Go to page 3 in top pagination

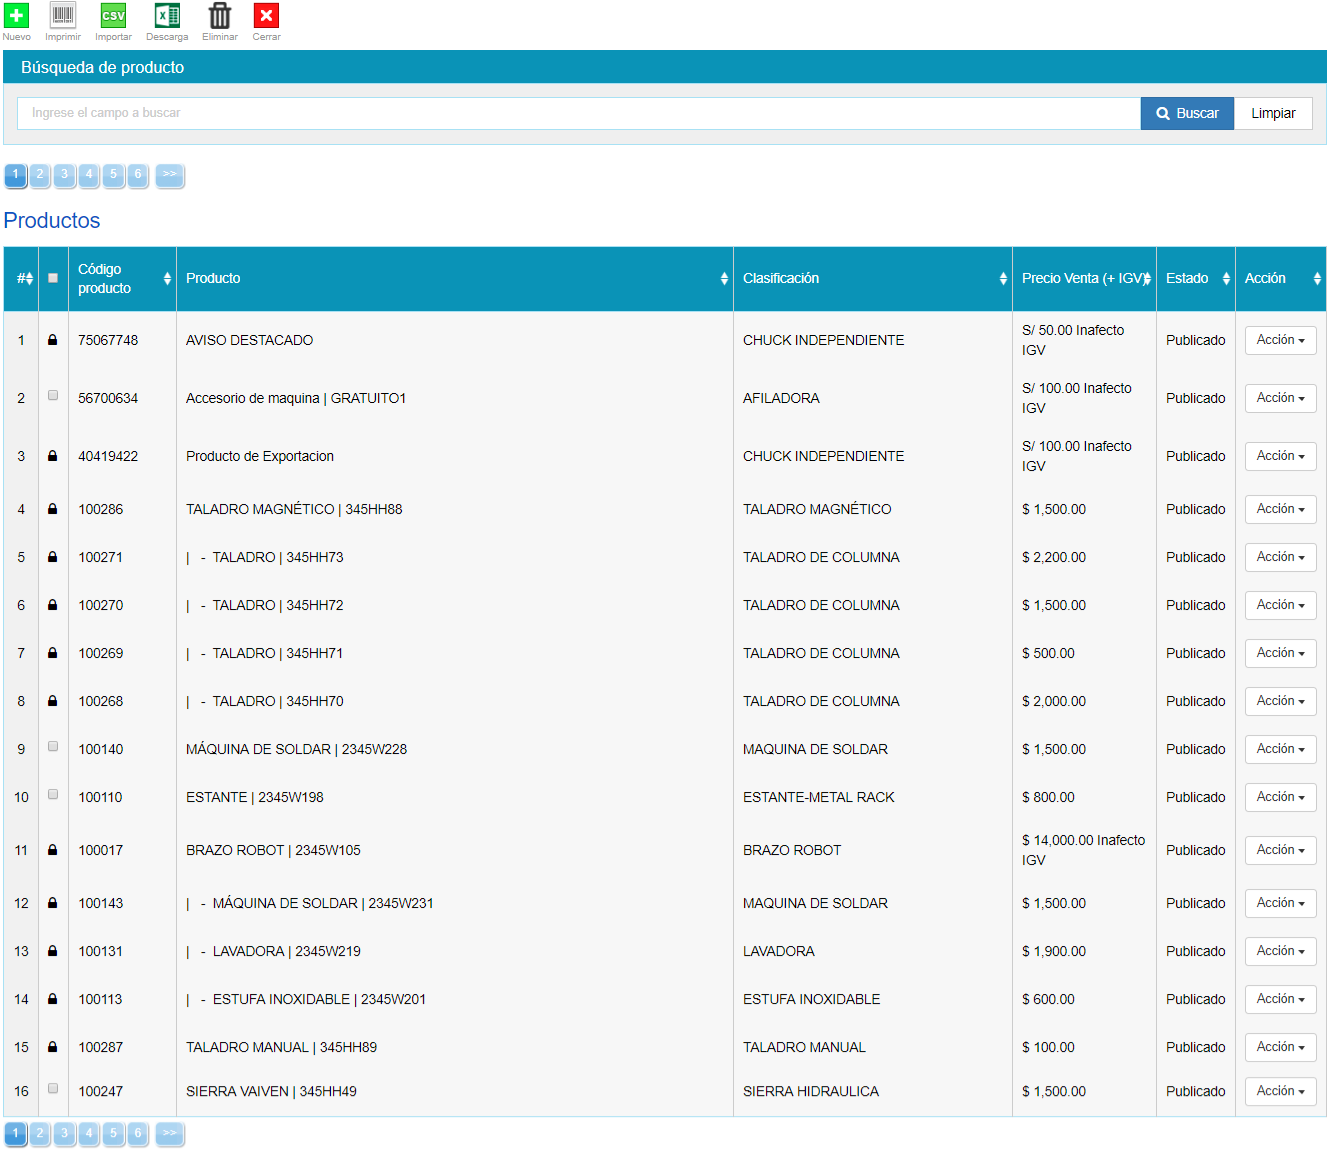click(x=64, y=175)
